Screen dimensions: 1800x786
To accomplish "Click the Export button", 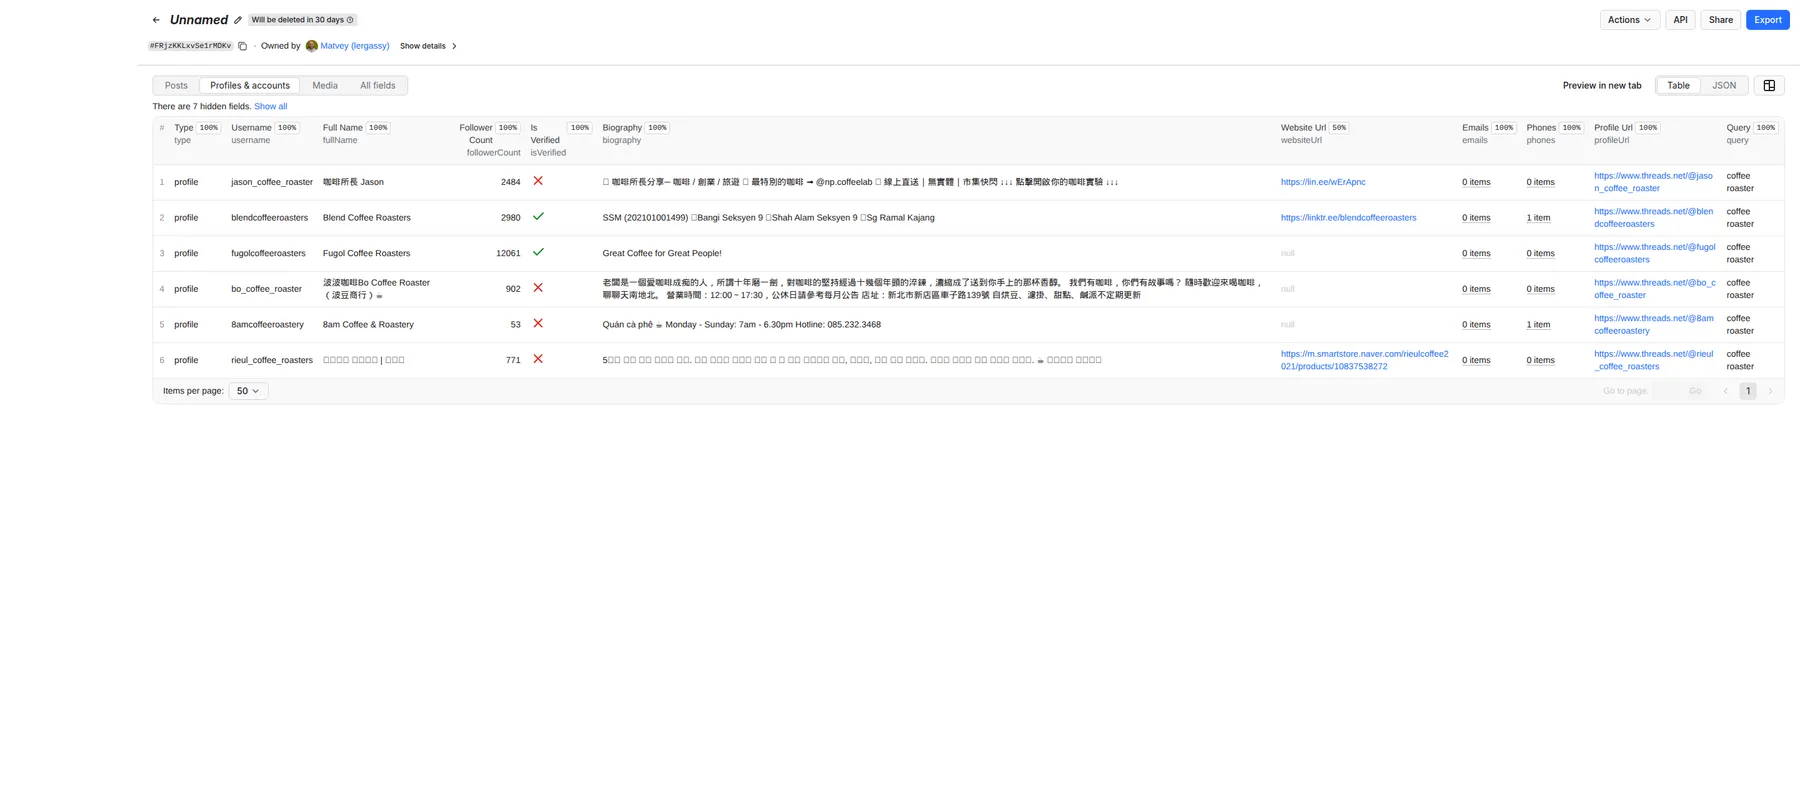I will (1767, 20).
